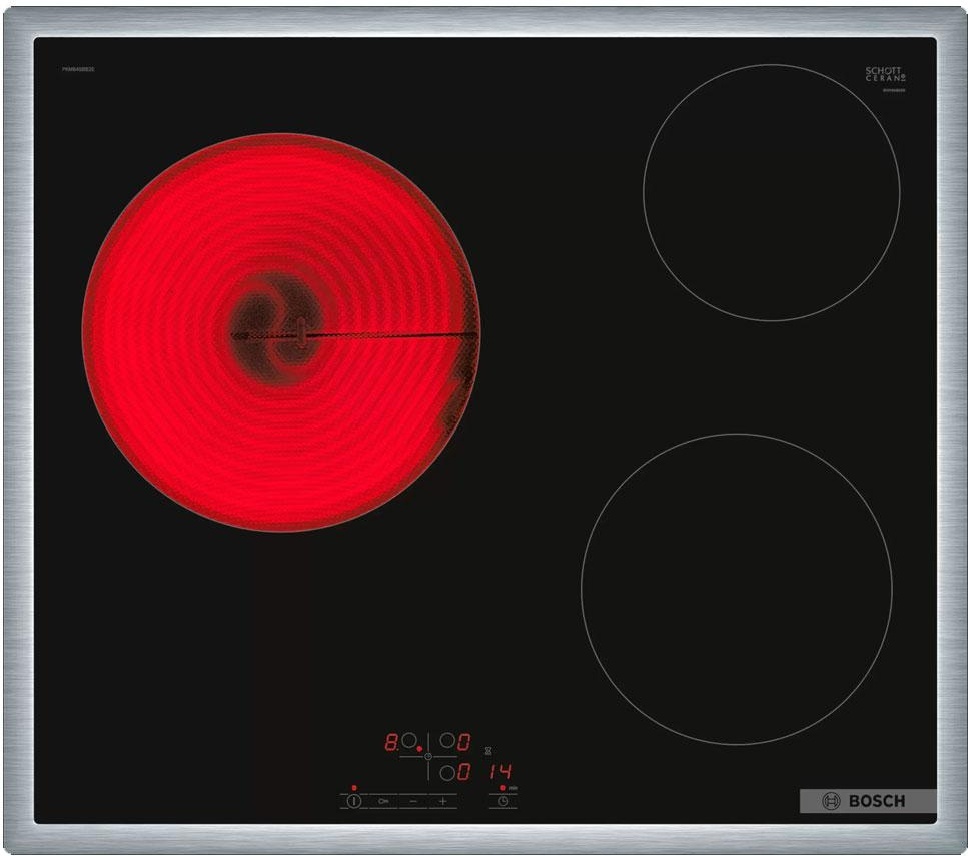This screenshot has width=968, height=856.
Task: Select the upper right zone circle icon
Action: click(x=447, y=741)
